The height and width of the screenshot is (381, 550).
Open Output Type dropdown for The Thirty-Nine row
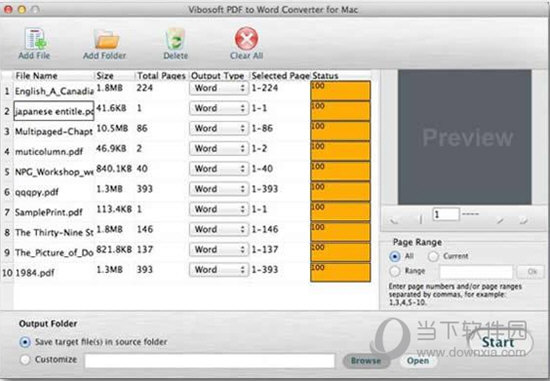pyautogui.click(x=219, y=229)
